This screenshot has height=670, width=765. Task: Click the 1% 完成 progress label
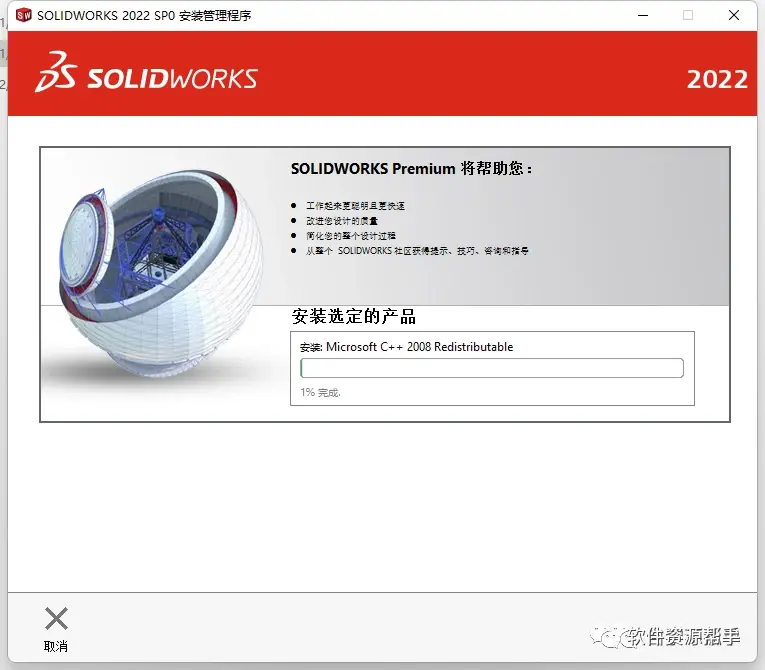pyautogui.click(x=321, y=392)
